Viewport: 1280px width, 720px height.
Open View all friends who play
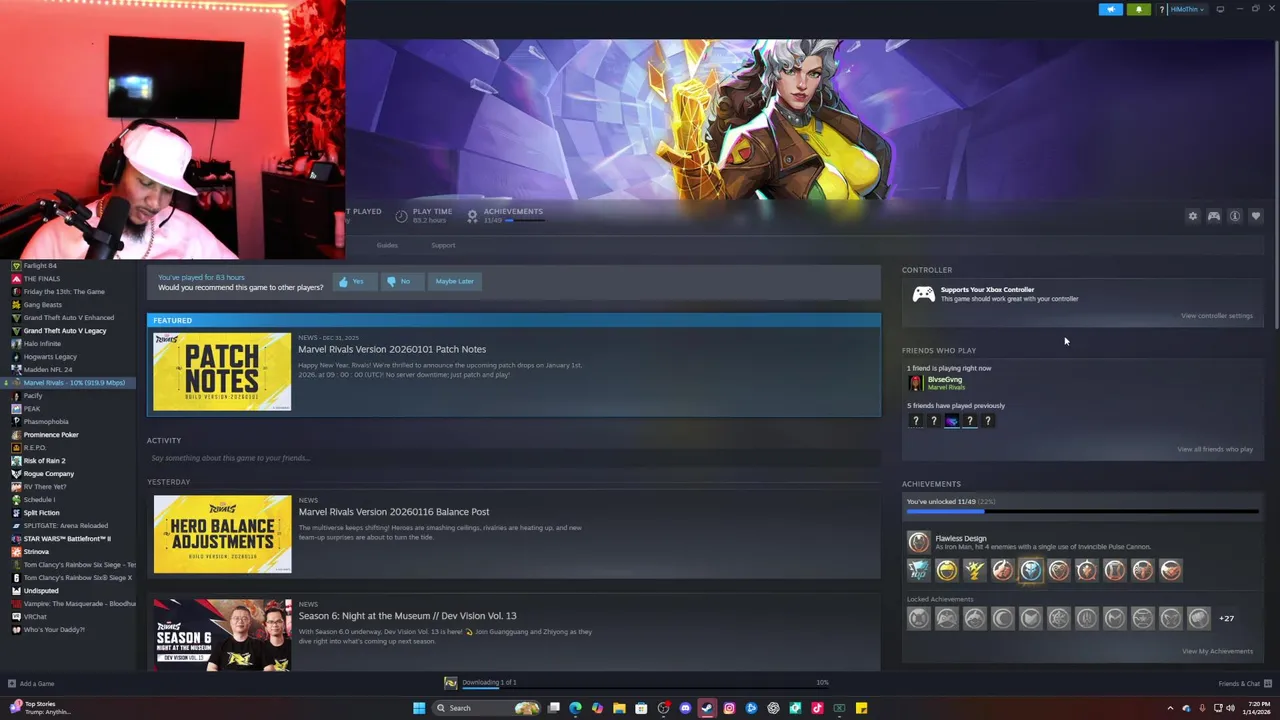[x=1215, y=449]
